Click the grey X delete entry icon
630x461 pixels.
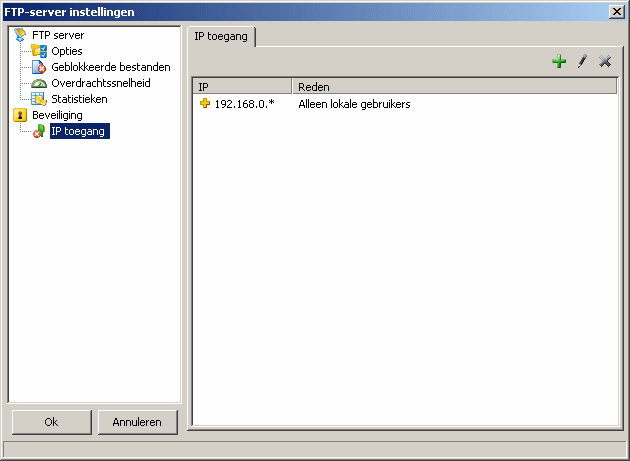coord(605,61)
